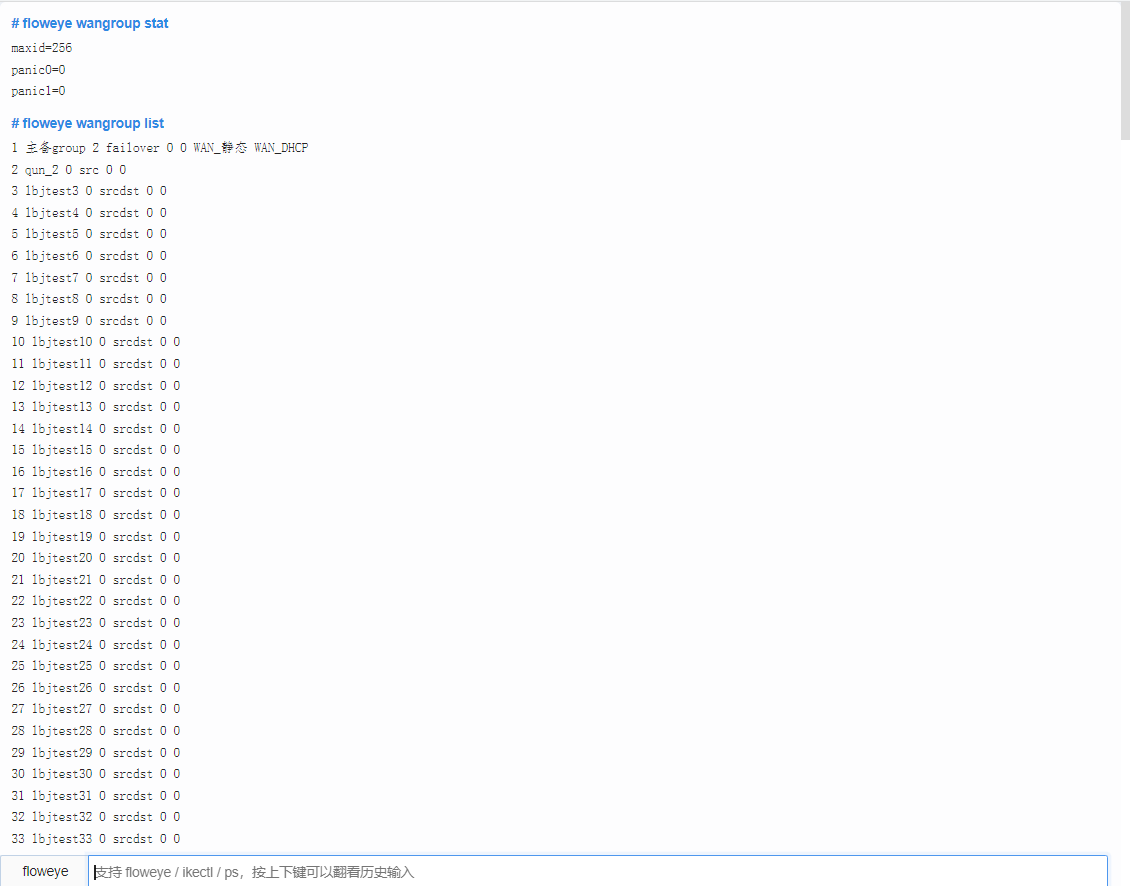1130x886 pixels.
Task: Click the floweye button label
Action: 45,872
